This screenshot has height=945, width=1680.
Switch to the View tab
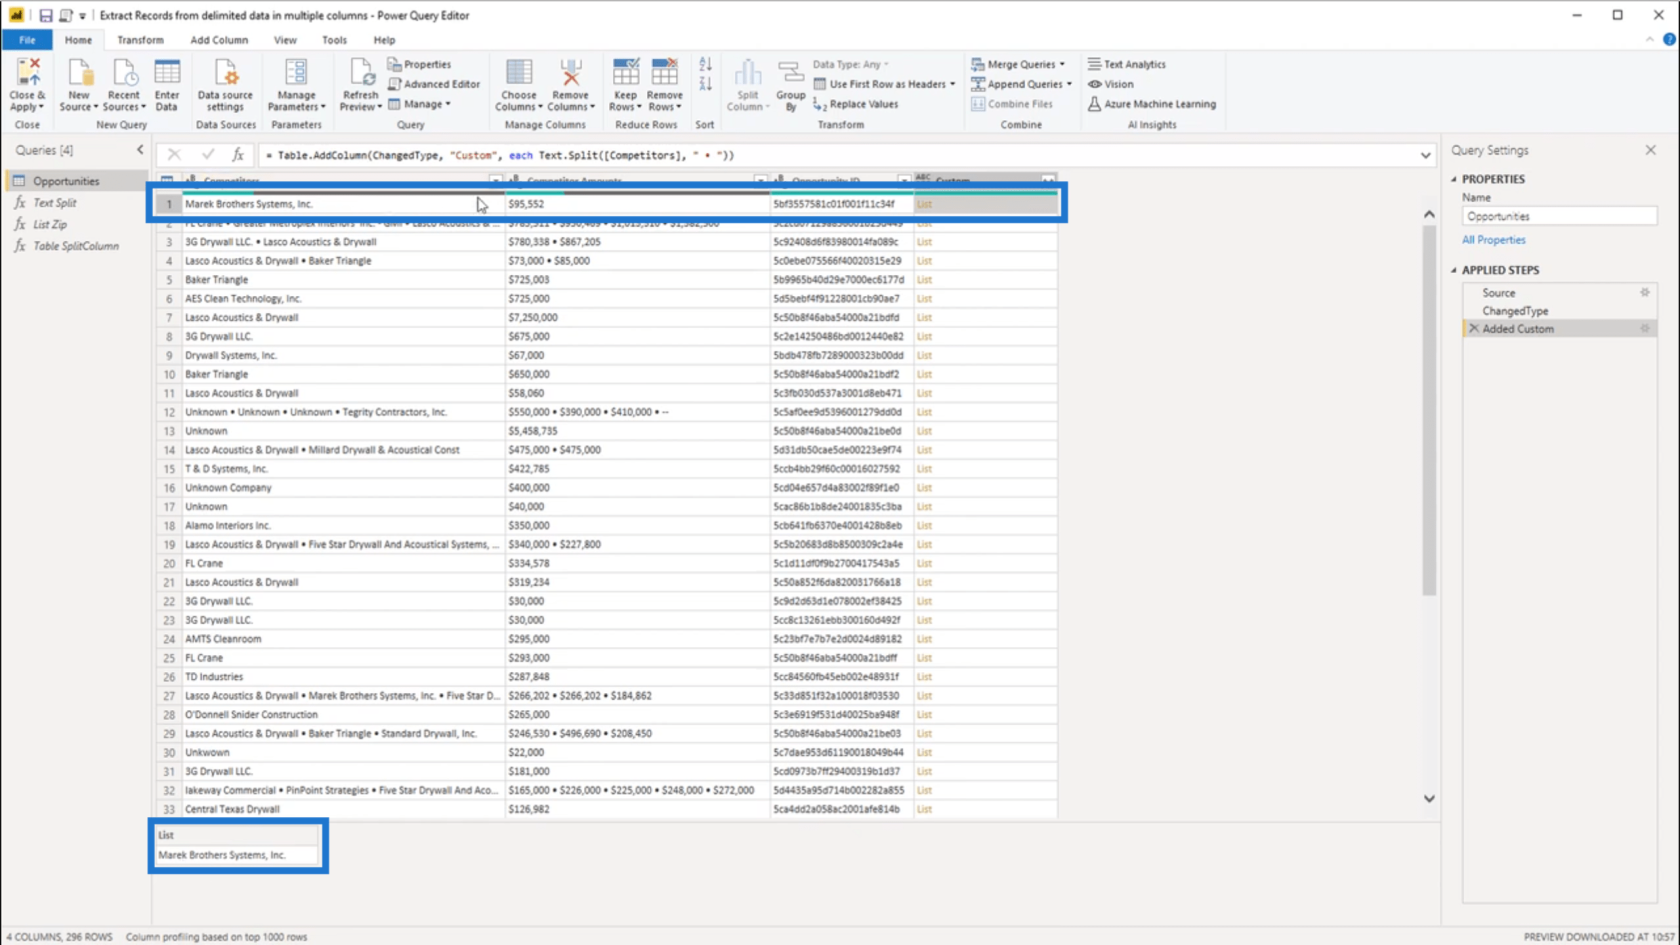click(285, 40)
